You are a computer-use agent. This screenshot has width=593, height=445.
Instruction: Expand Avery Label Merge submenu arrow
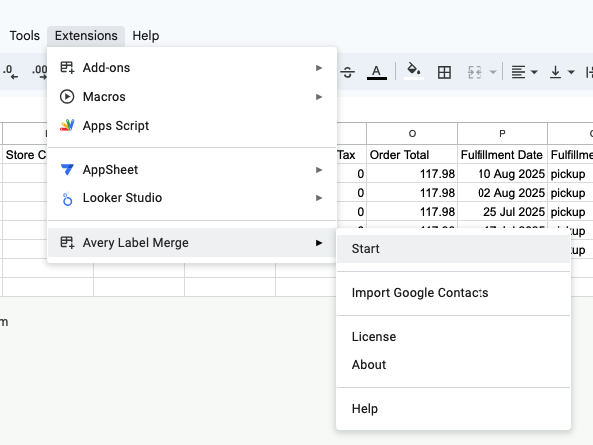point(319,243)
